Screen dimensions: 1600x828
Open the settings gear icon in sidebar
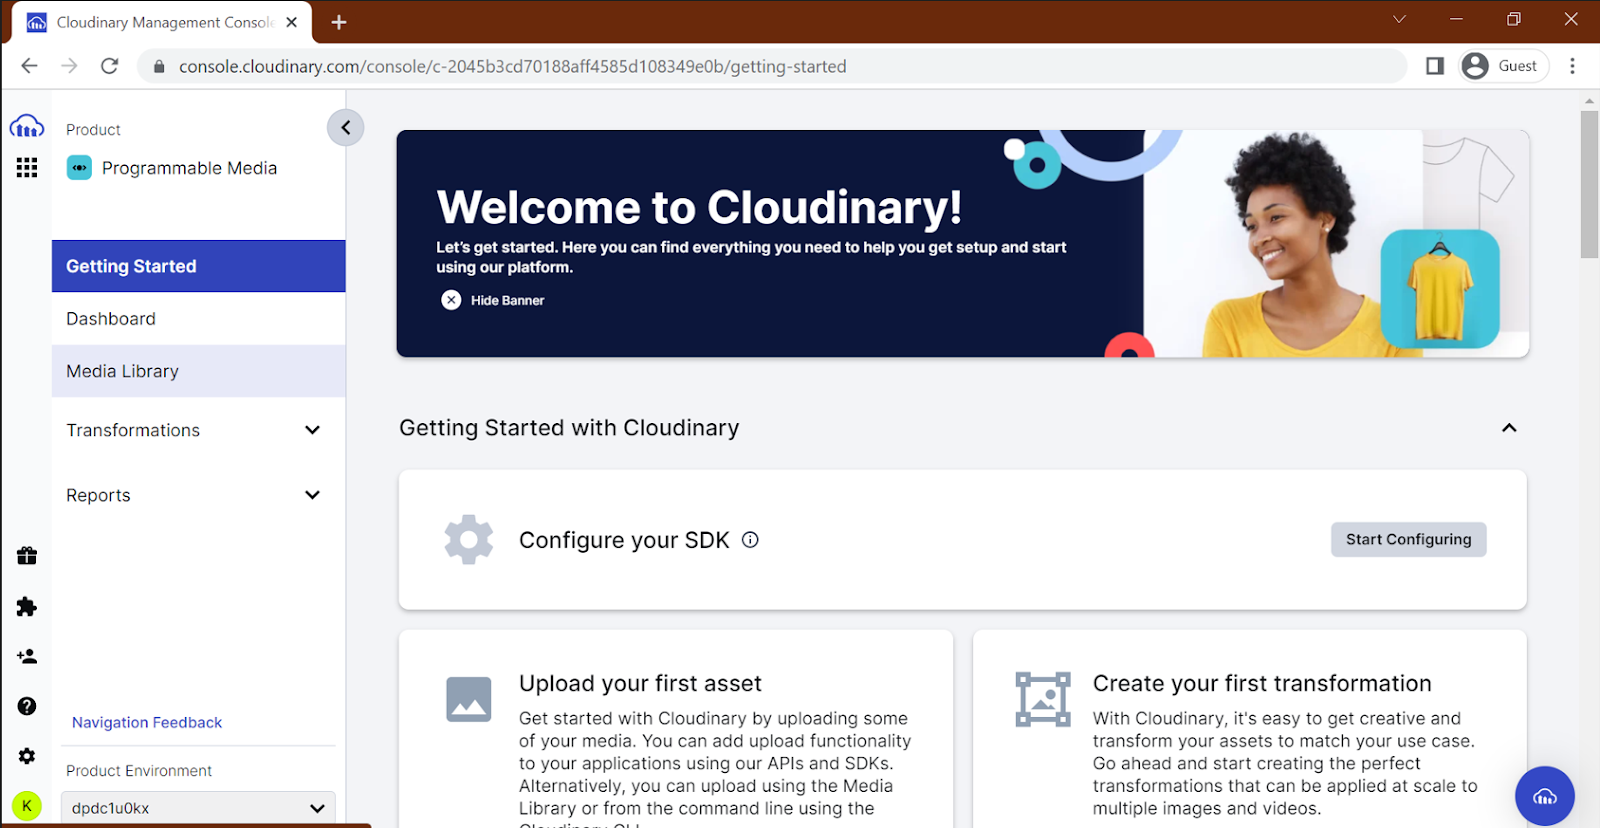point(27,756)
